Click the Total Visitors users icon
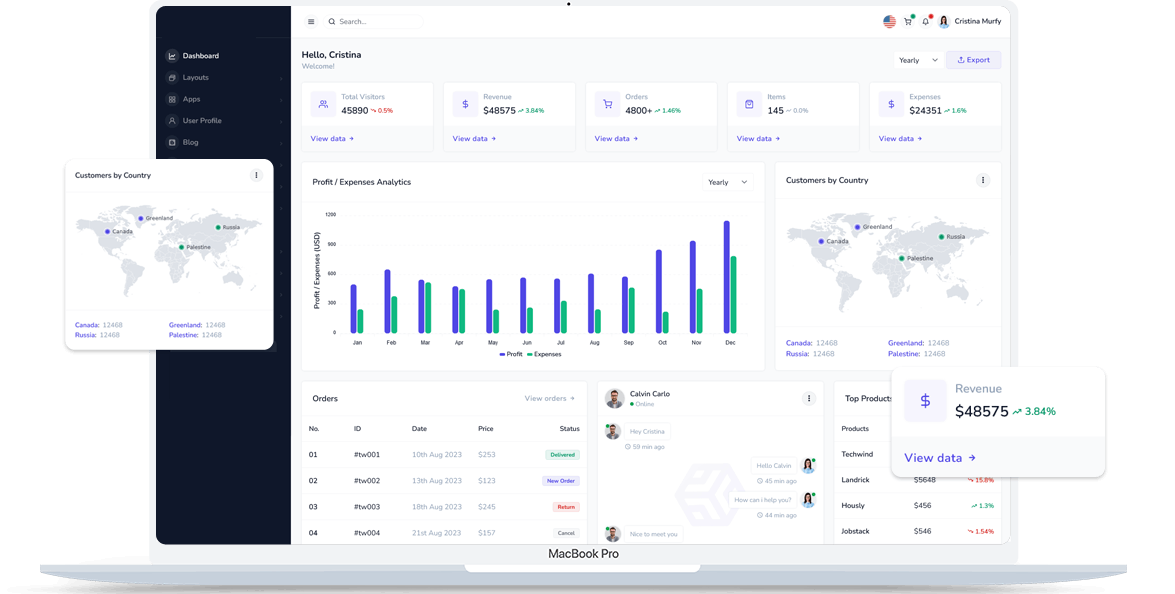 pos(323,104)
